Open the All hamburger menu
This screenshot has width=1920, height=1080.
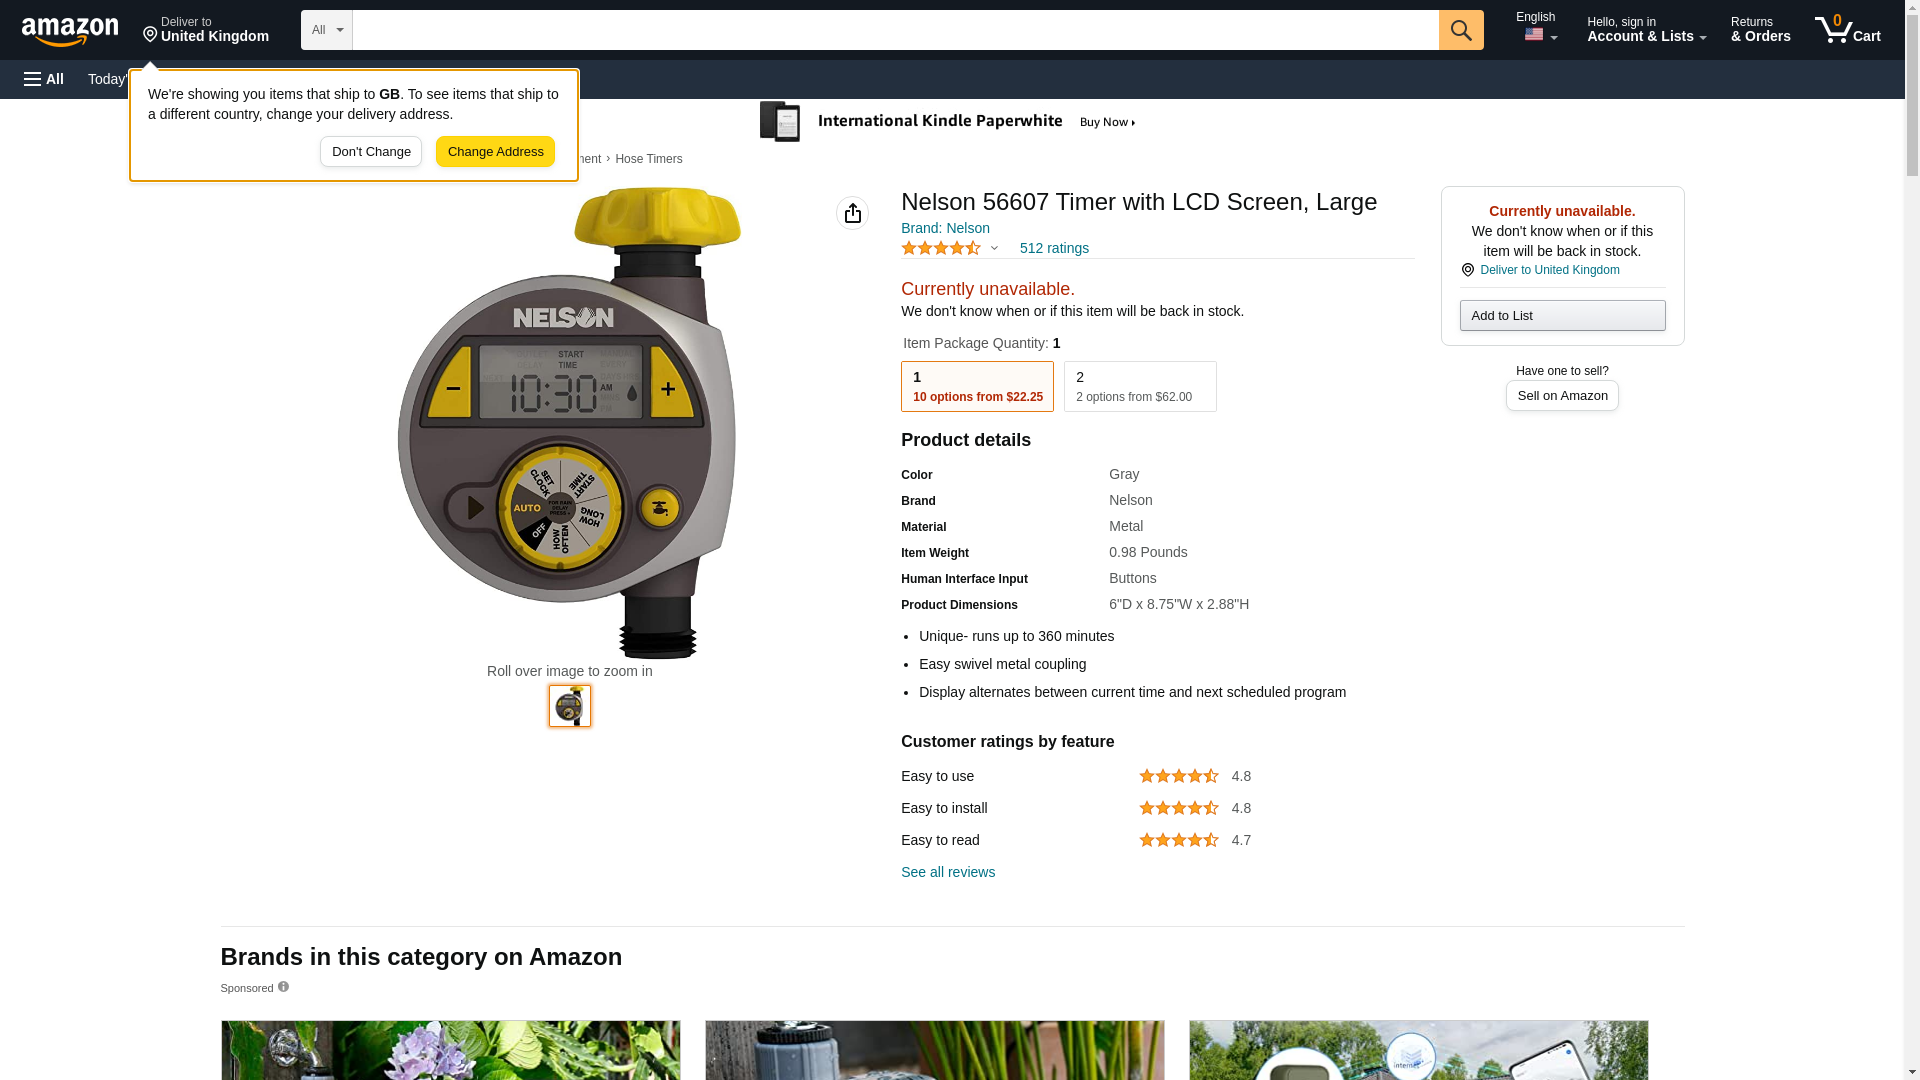pyautogui.click(x=44, y=79)
